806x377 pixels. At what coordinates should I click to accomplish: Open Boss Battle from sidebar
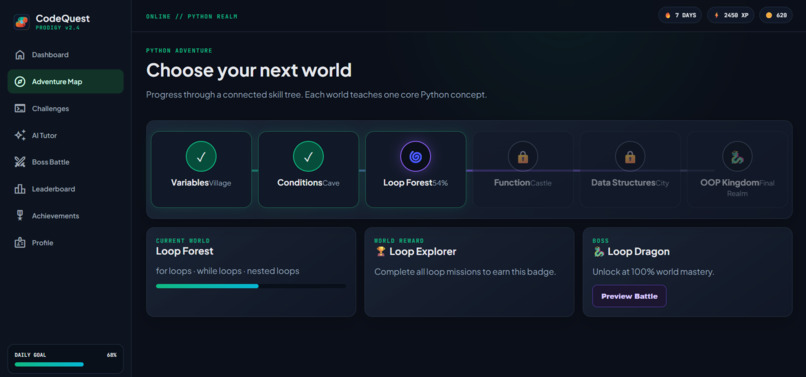coord(65,162)
